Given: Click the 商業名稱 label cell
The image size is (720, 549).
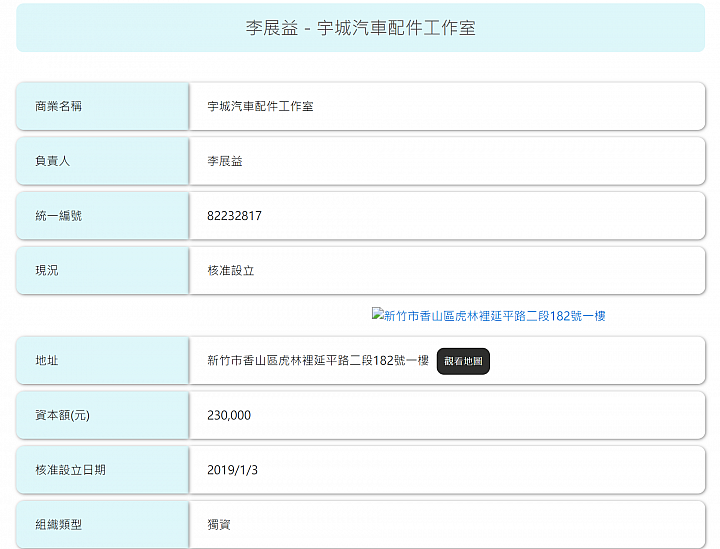Looking at the screenshot, I should click(102, 106).
